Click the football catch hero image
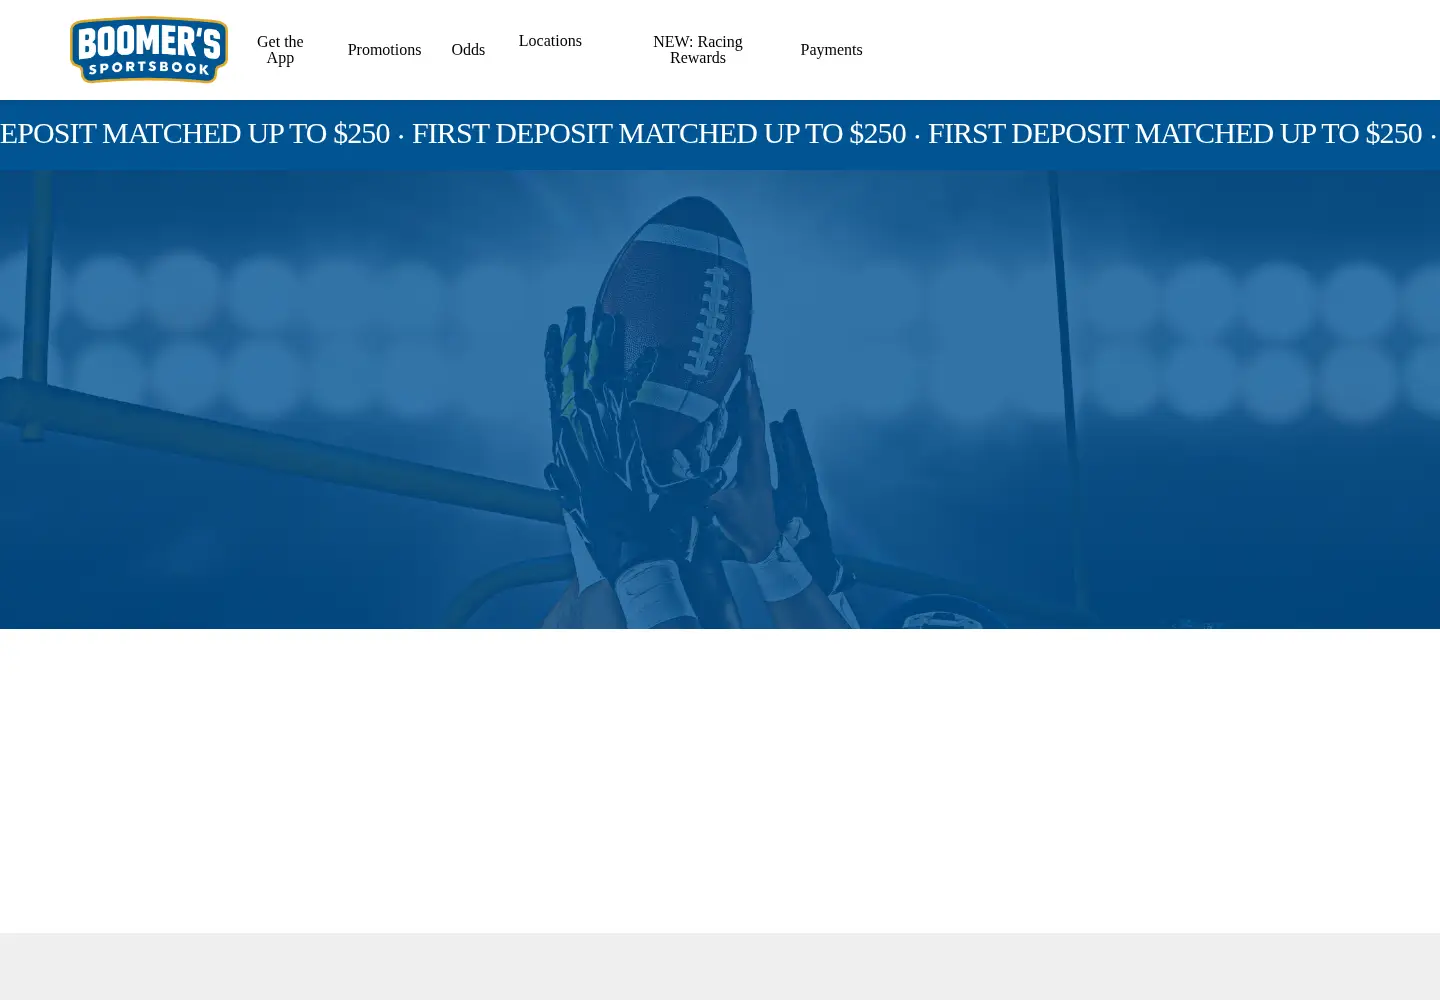The image size is (1440, 1000). (x=720, y=399)
